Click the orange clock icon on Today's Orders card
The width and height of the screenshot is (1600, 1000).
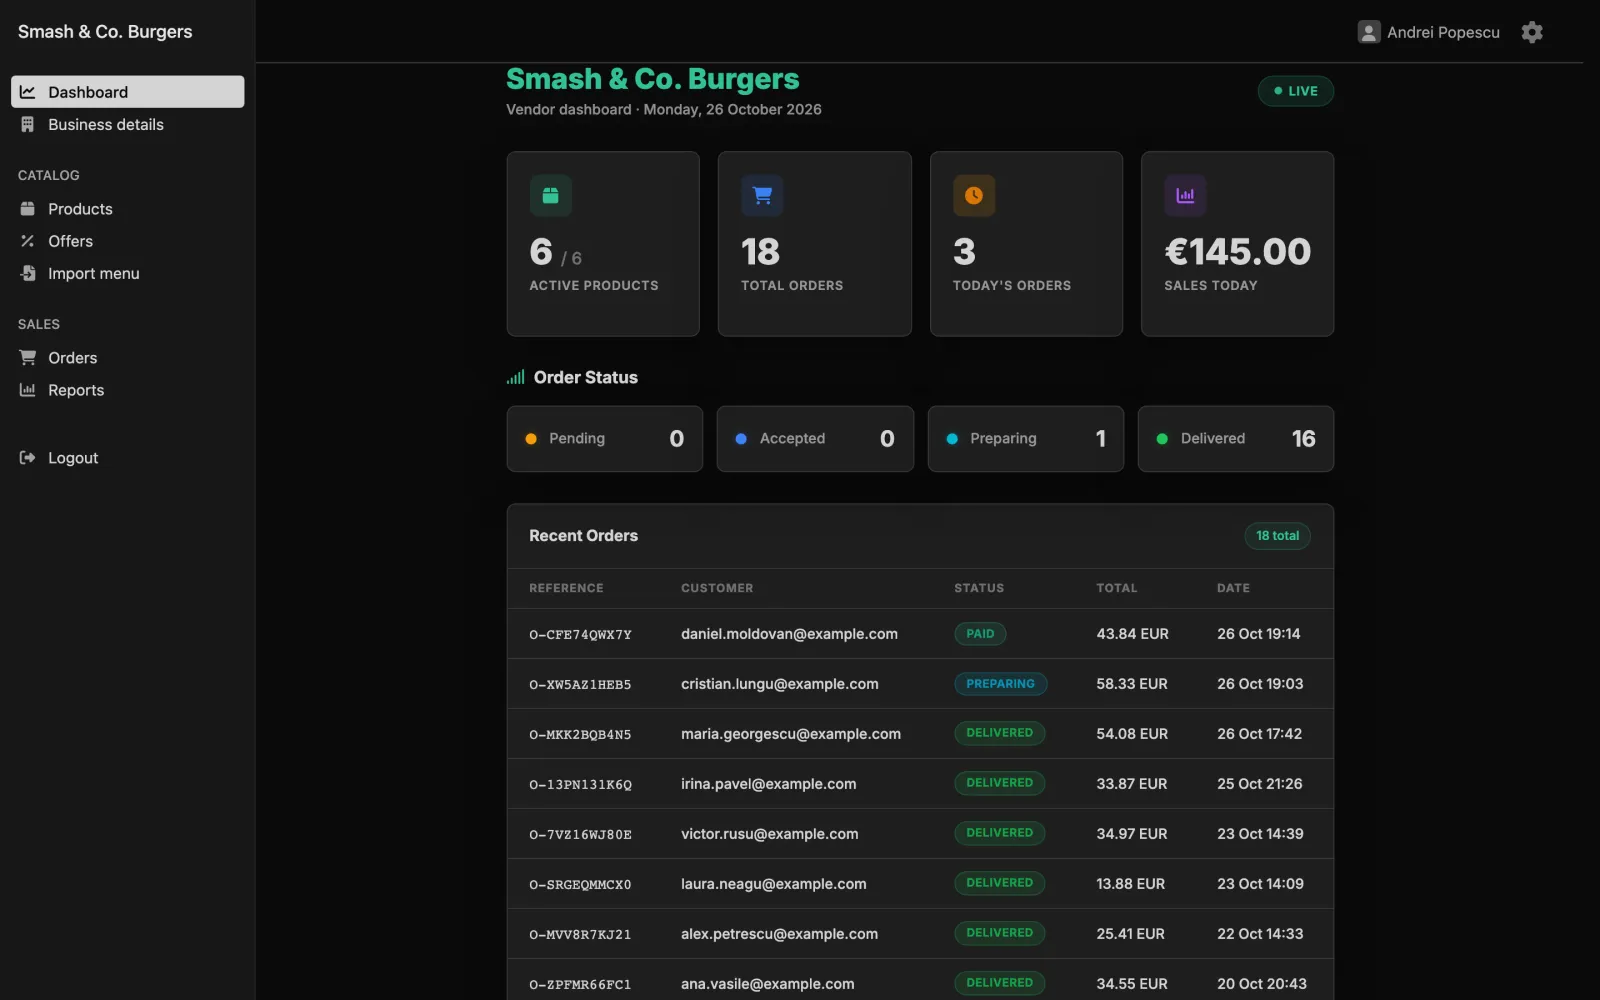point(973,196)
